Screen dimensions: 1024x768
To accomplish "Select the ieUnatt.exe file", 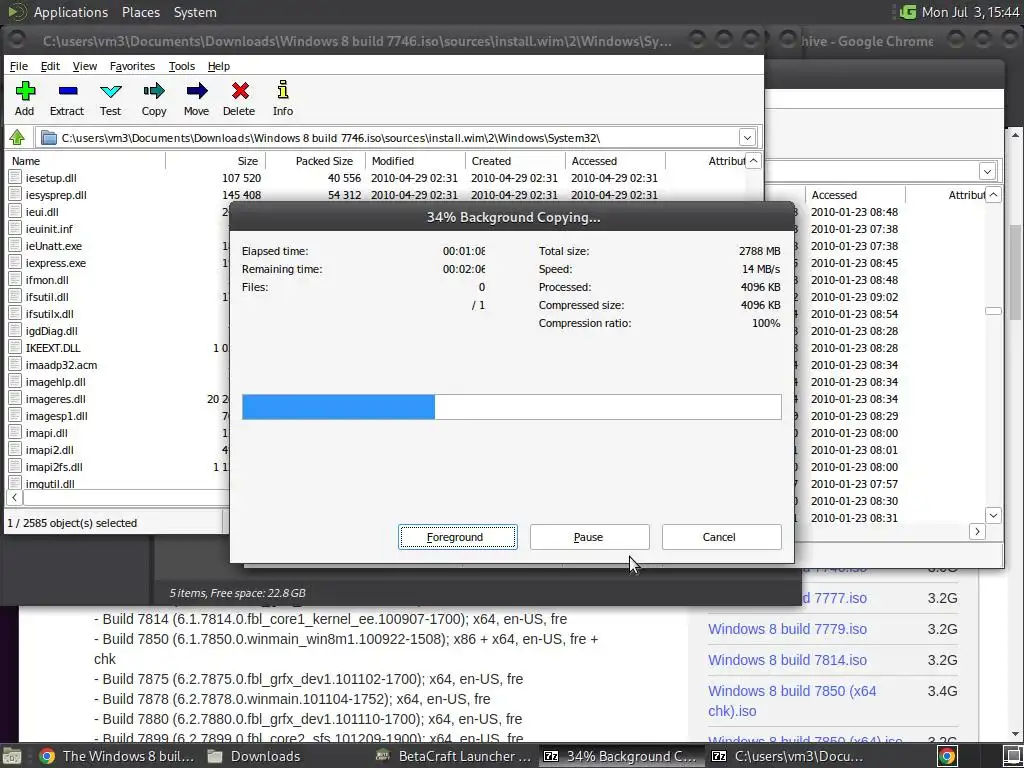I will coord(54,246).
